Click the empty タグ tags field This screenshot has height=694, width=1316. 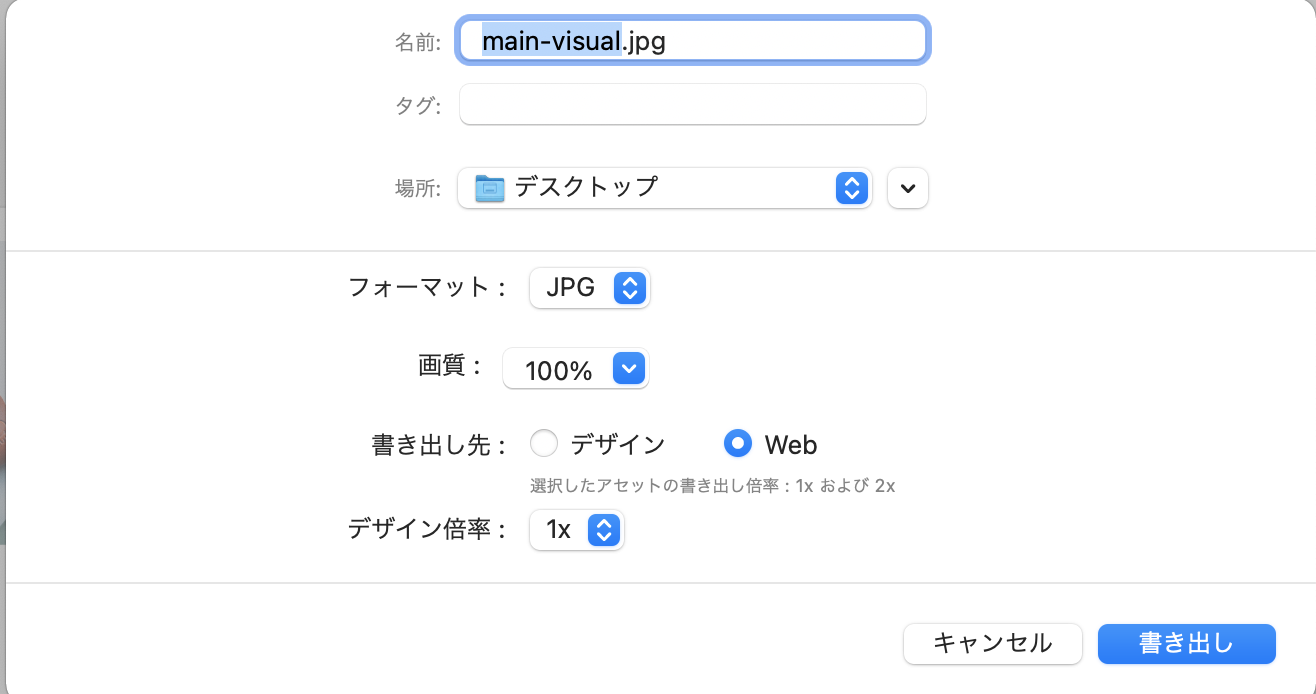(692, 104)
